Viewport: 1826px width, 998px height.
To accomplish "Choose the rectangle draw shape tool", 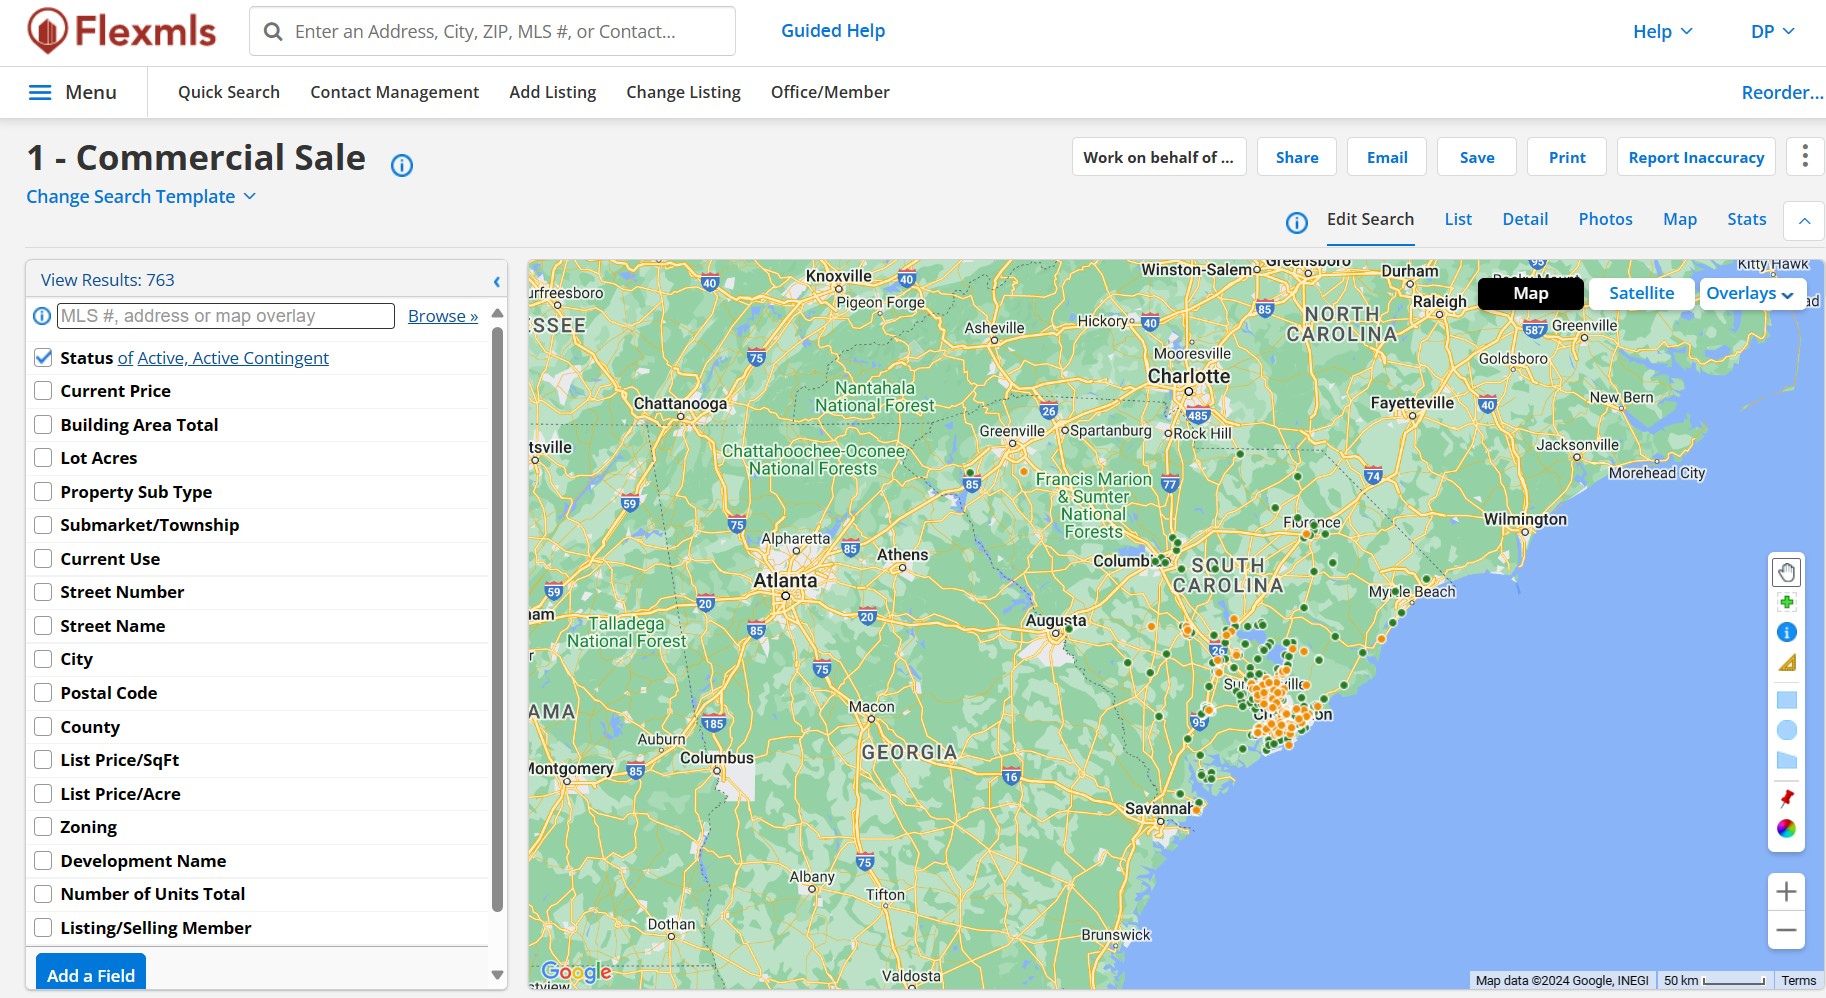I will 1786,700.
